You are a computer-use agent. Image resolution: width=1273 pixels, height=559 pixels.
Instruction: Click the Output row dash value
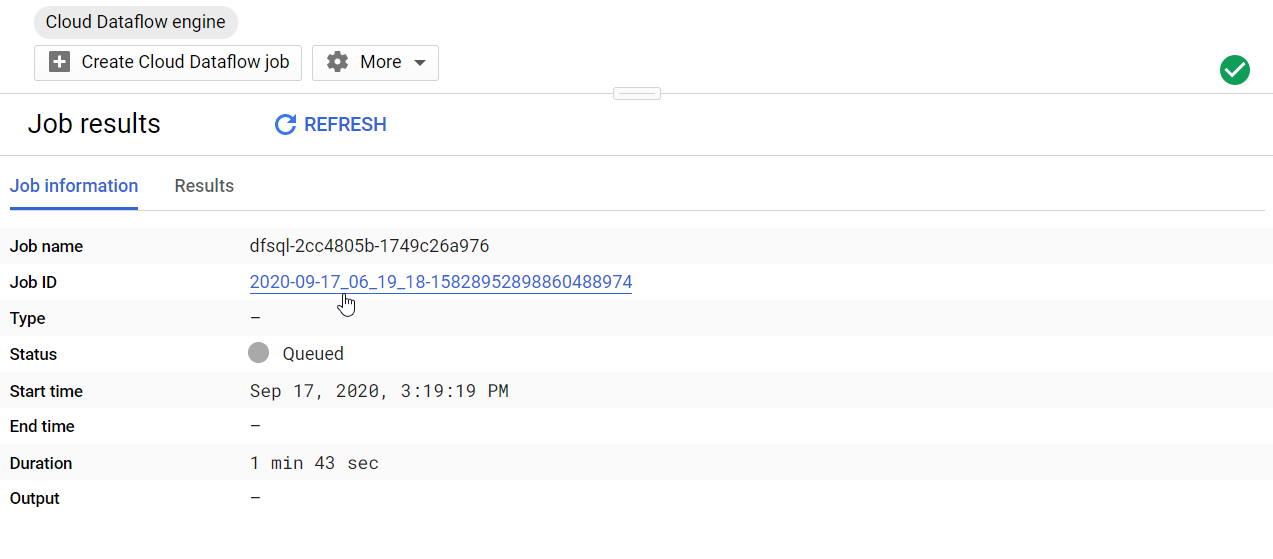(255, 498)
